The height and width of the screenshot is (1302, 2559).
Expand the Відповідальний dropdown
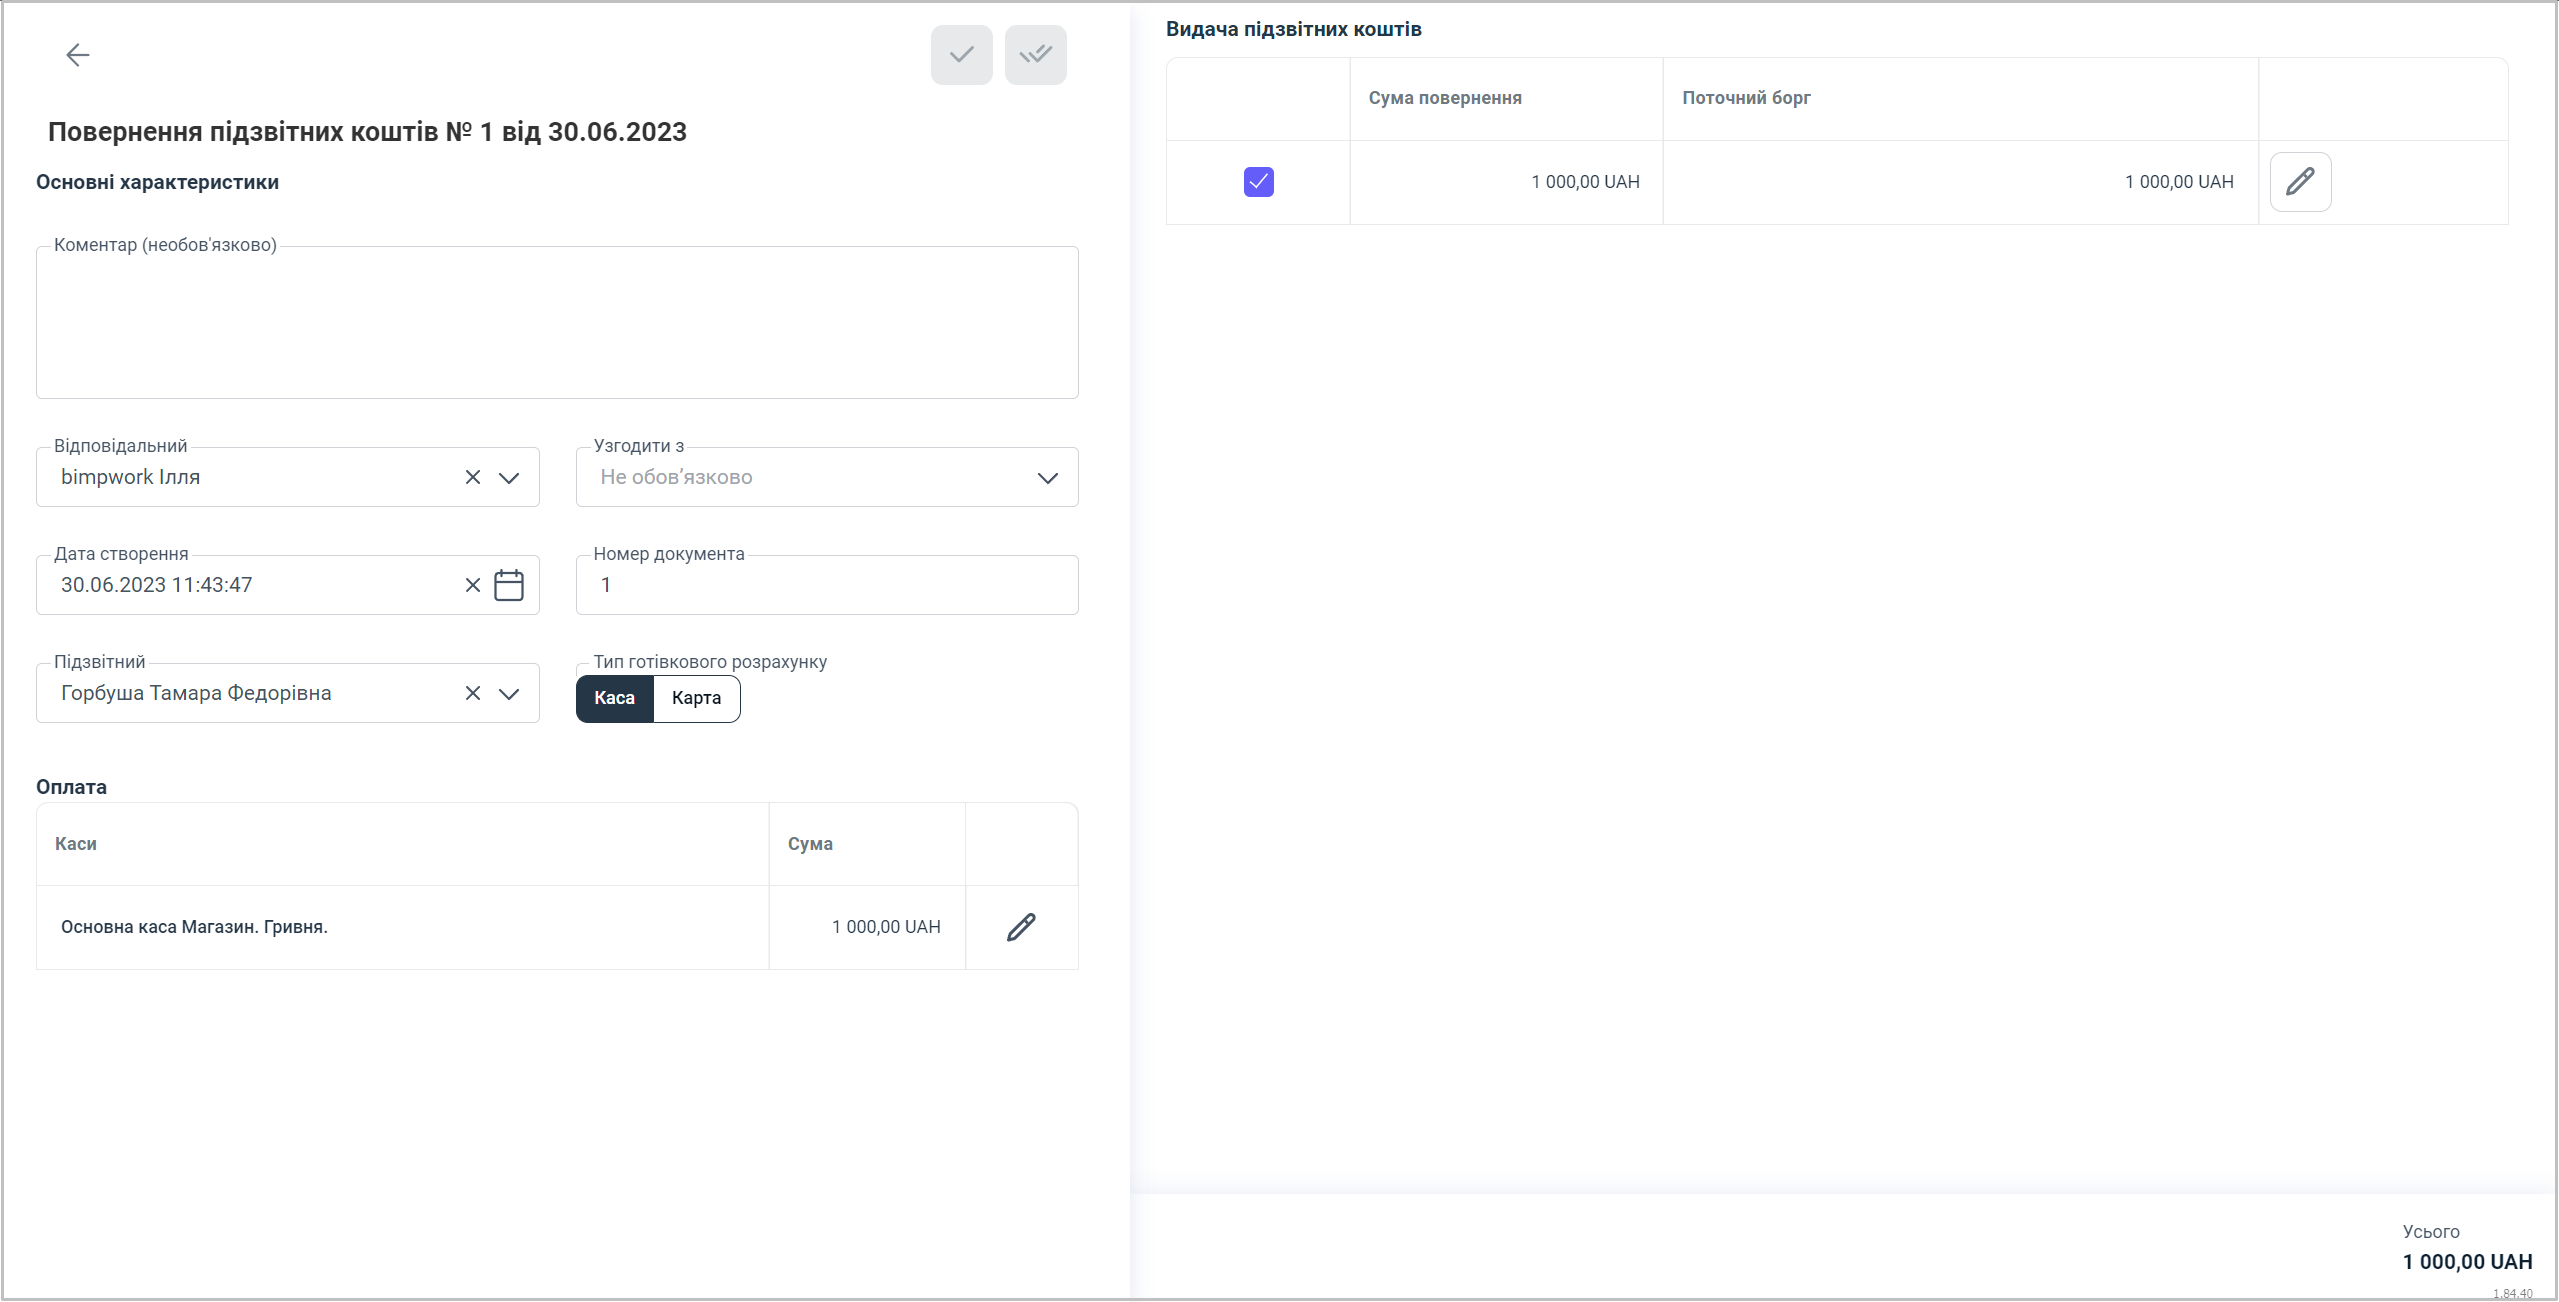point(509,478)
